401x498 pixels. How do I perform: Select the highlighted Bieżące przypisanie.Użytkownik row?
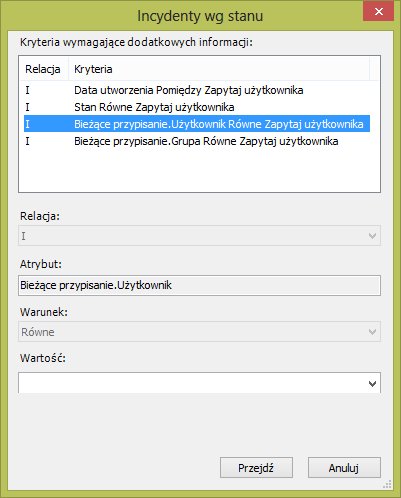(197, 124)
